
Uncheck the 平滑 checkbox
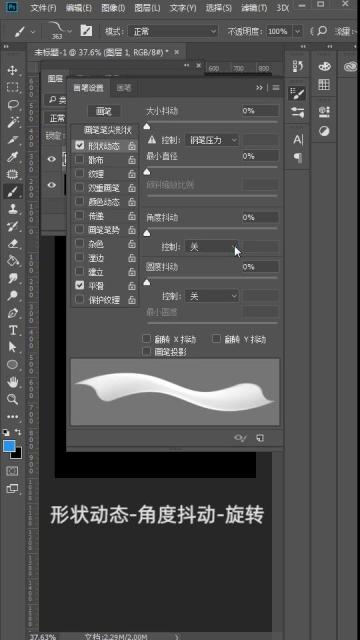(80, 285)
